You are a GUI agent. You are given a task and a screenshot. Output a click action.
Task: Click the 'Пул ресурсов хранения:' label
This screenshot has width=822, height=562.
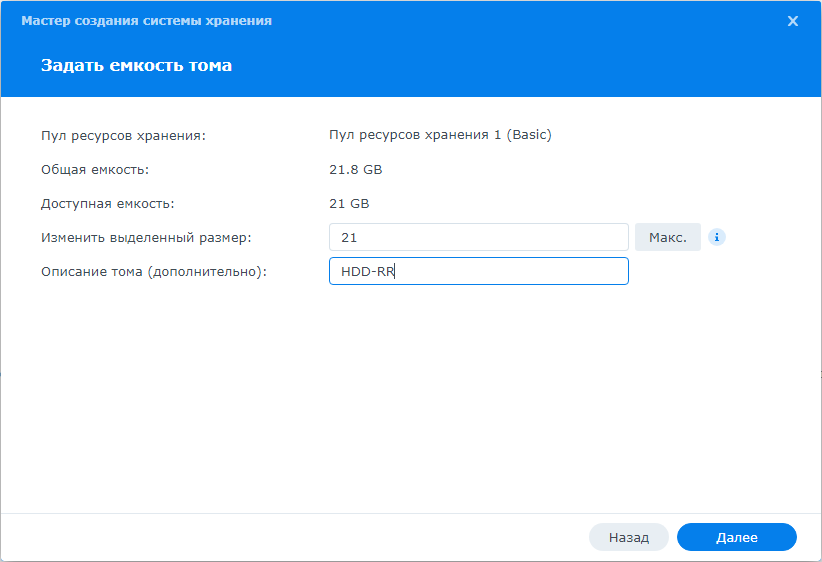(123, 135)
